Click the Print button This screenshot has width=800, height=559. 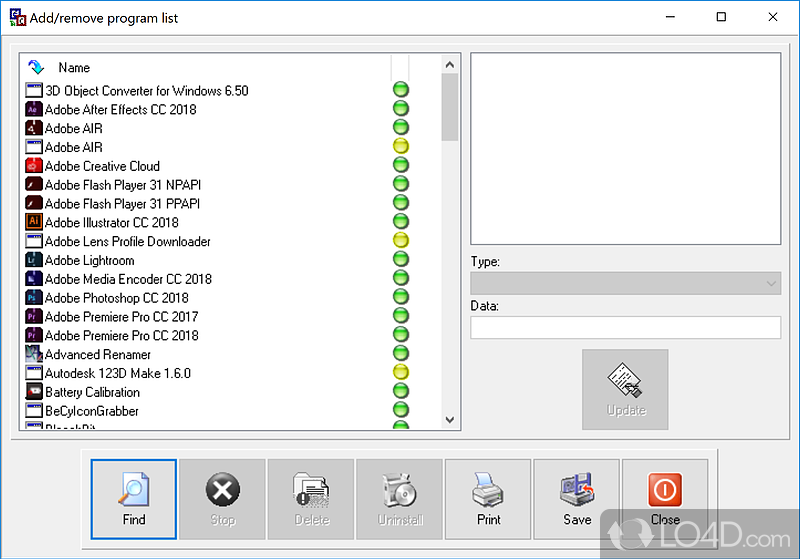point(488,499)
